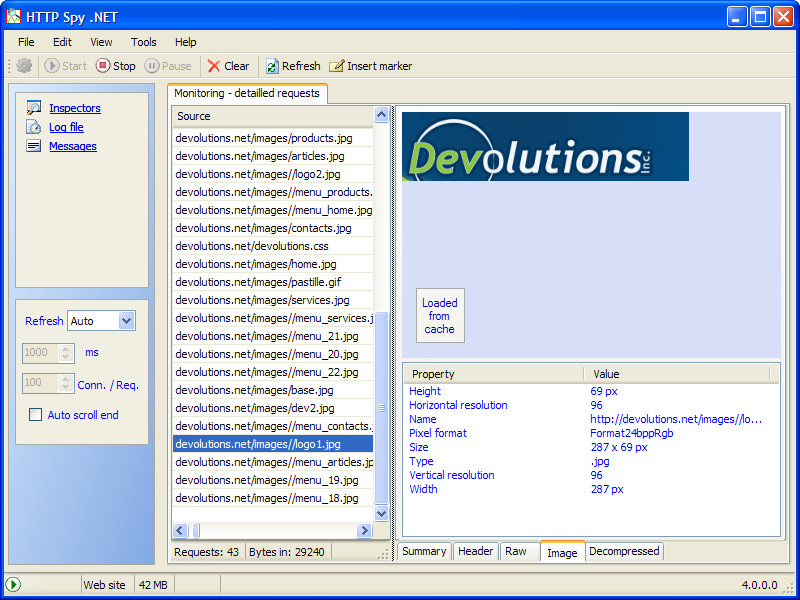Viewport: 800px width, 600px height.
Task: Click the horizontal scroll right arrow
Action: point(364,531)
